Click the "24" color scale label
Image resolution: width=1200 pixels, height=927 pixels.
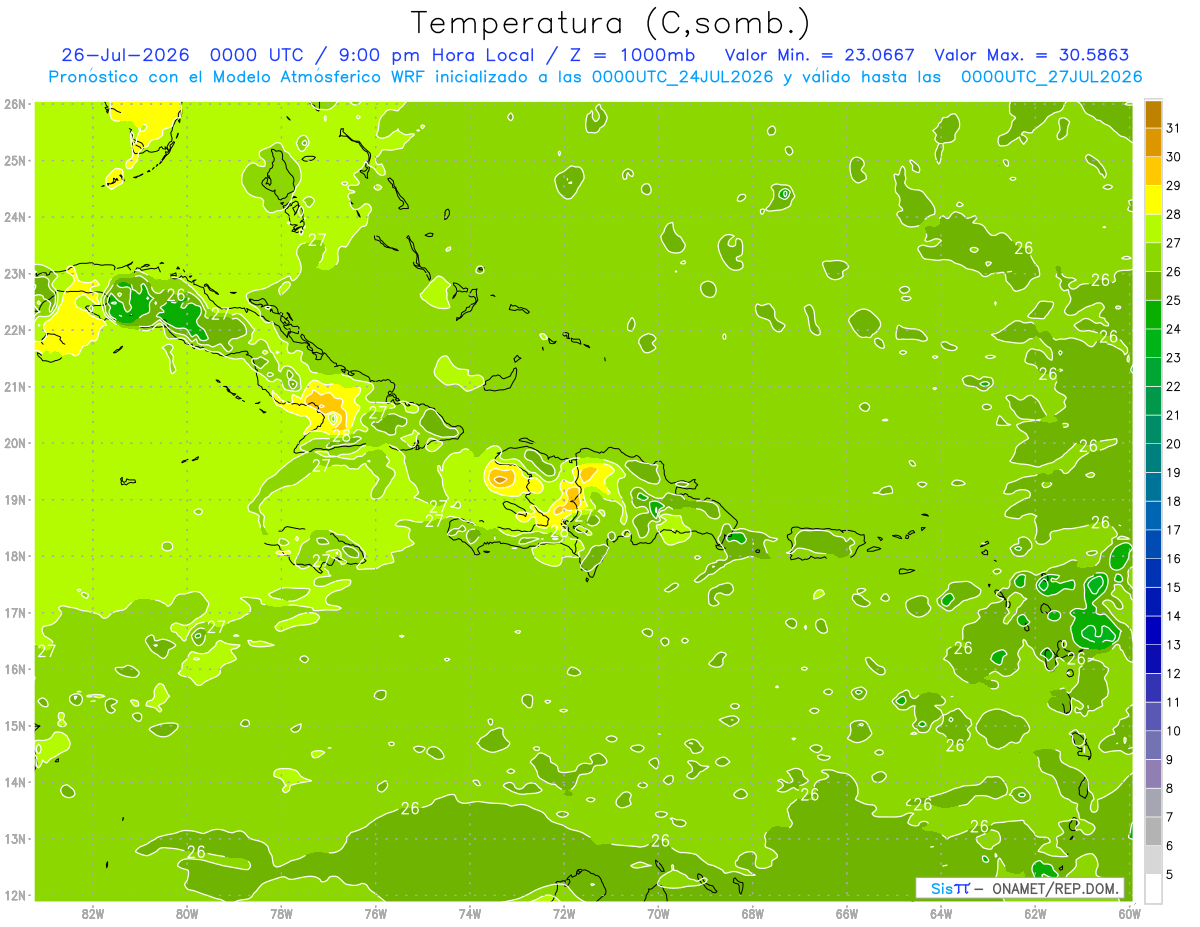click(x=1174, y=329)
